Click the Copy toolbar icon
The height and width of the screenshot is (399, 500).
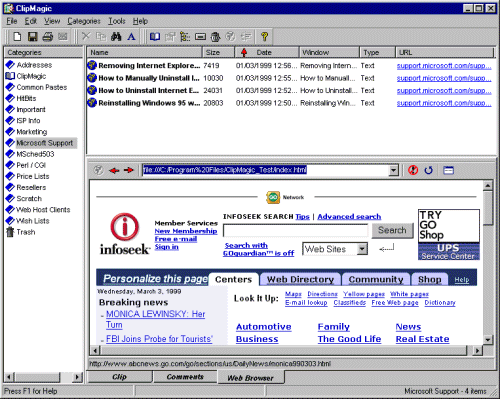pyautogui.click(x=101, y=36)
